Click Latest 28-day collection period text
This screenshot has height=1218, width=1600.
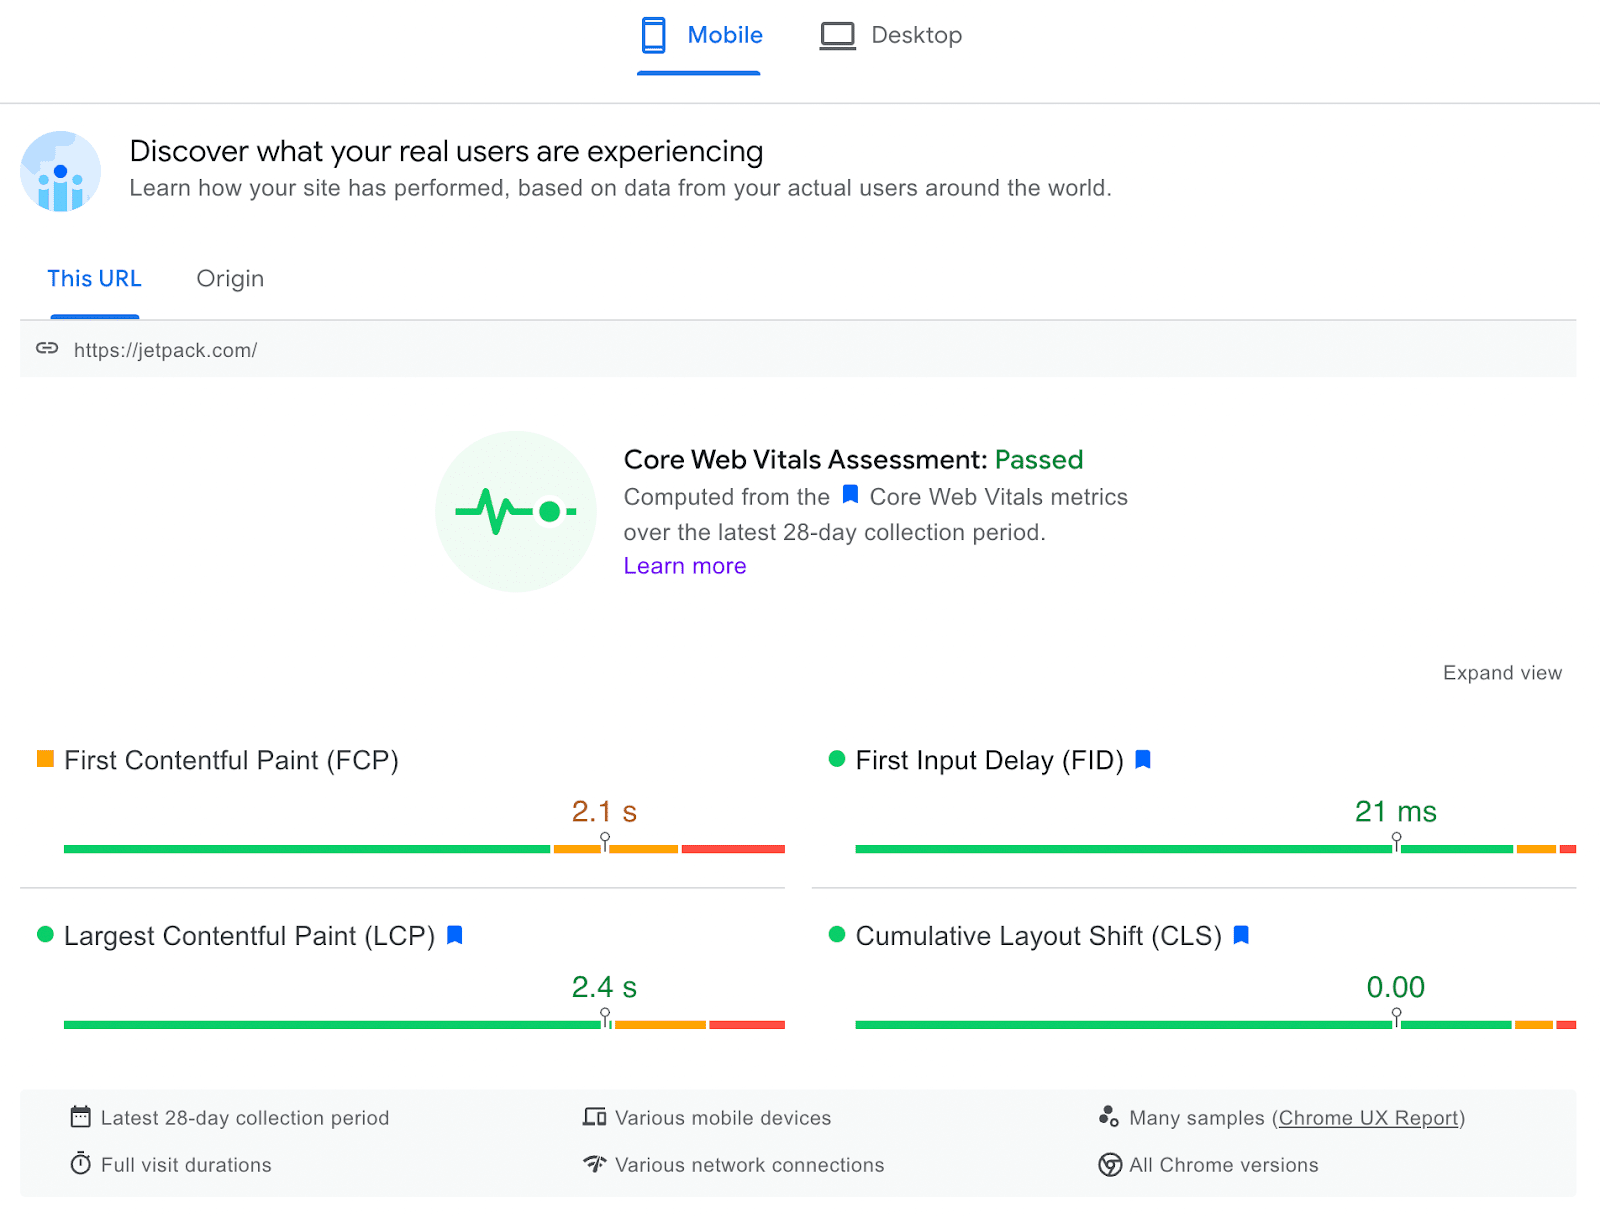coord(245,1118)
